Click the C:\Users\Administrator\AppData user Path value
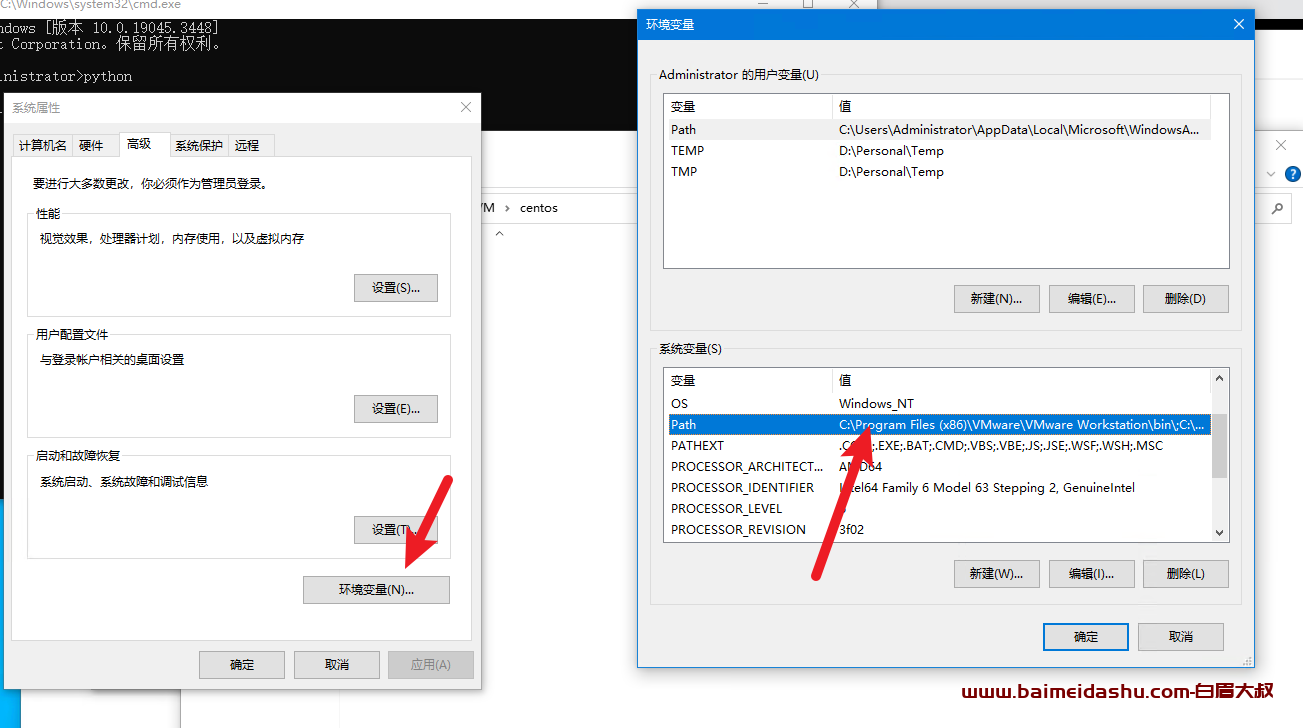Screen dimensions: 1303x728 pos(1019,130)
